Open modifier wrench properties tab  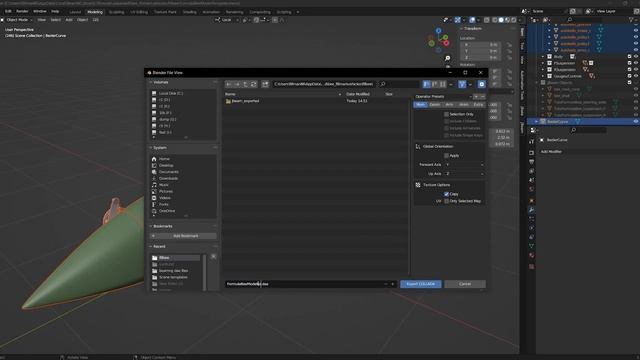(531, 210)
